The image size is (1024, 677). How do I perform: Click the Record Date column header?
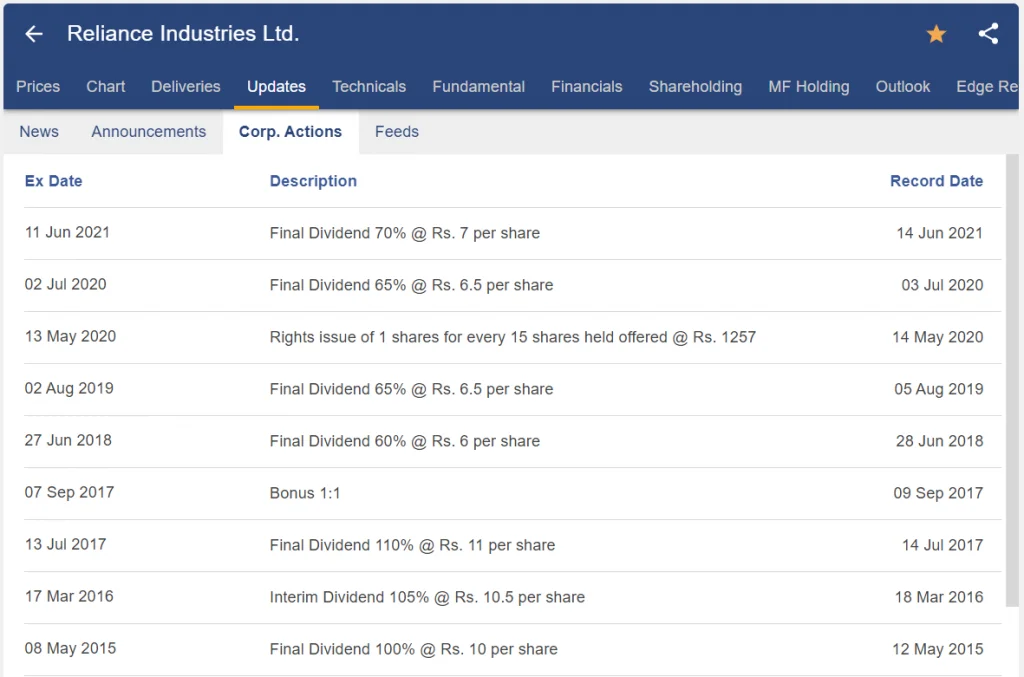click(936, 181)
